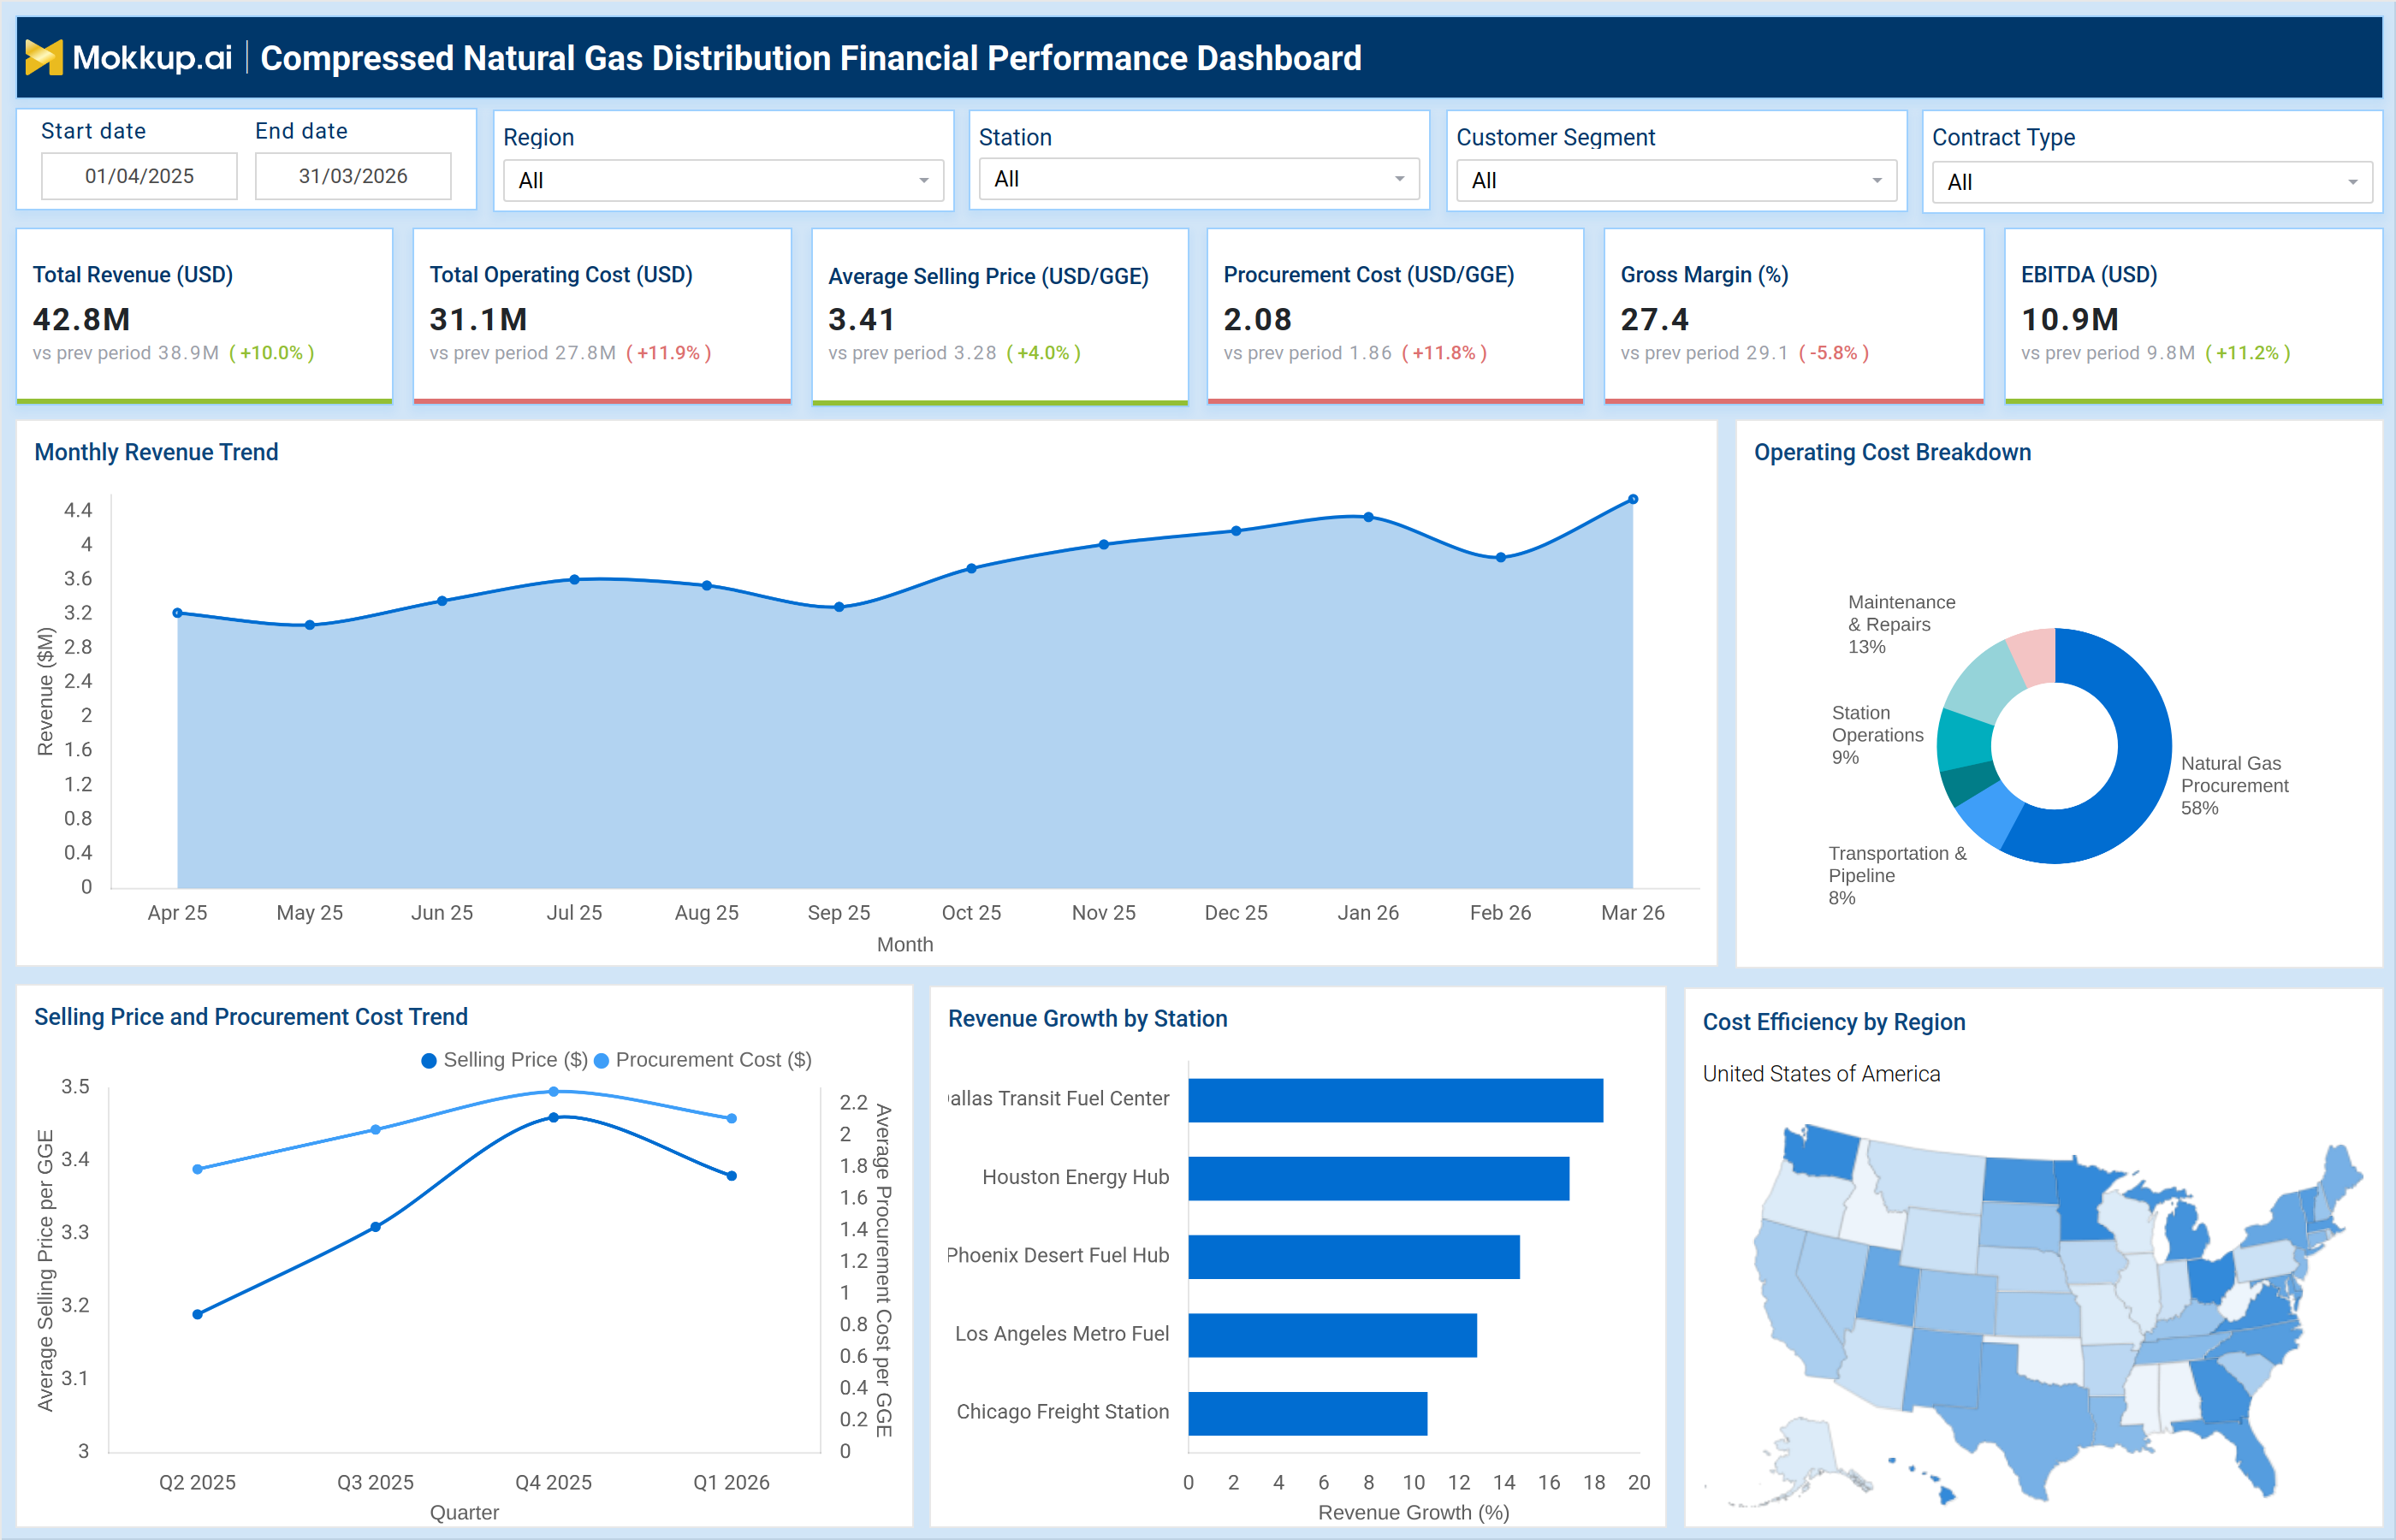
Task: Click the Cost Efficiency by Region title
Action: click(x=1834, y=1022)
